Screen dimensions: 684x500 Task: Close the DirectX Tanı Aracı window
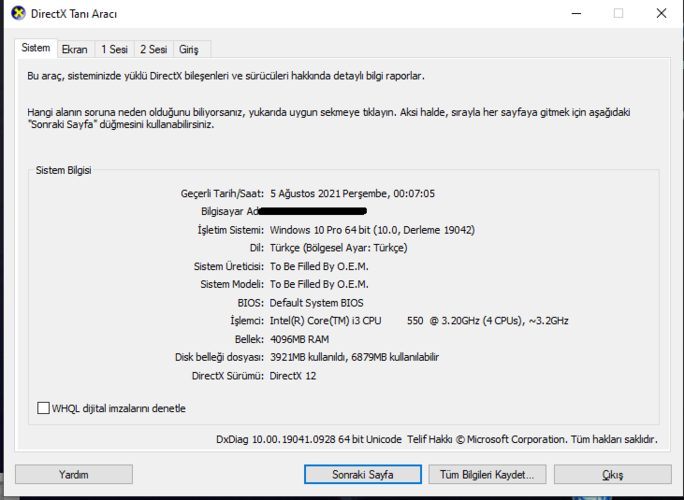[661, 14]
